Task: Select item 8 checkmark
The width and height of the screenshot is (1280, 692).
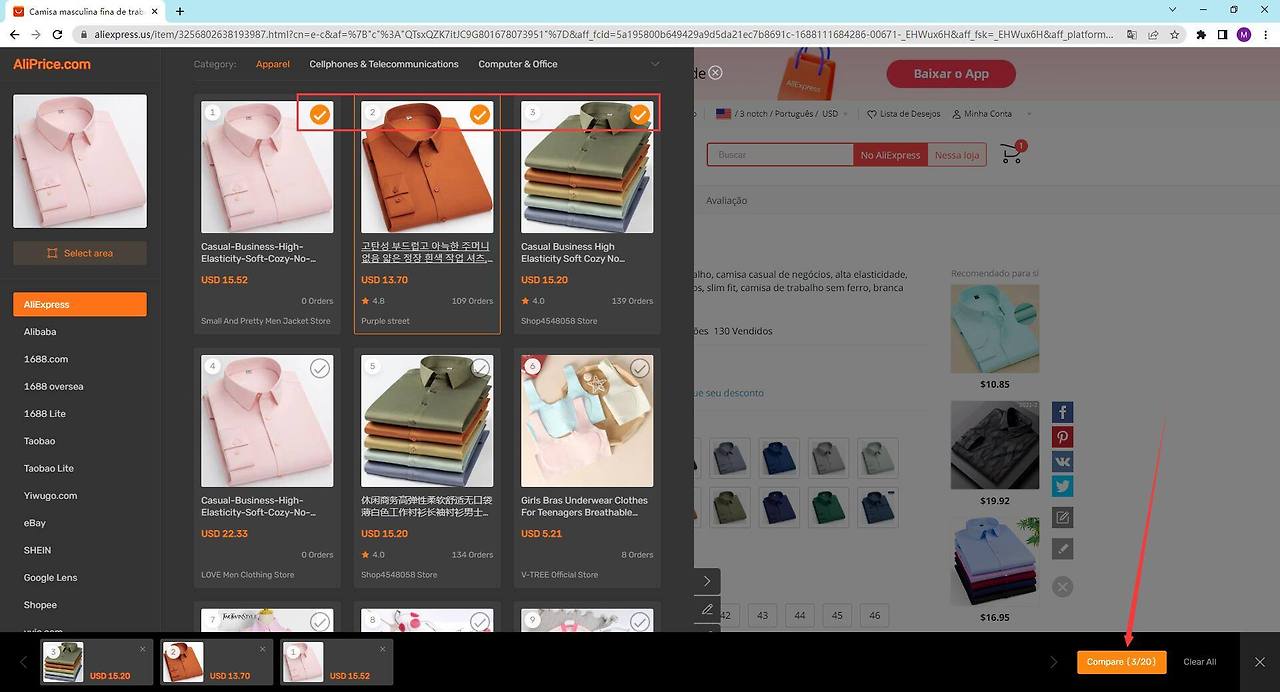Action: (x=480, y=622)
